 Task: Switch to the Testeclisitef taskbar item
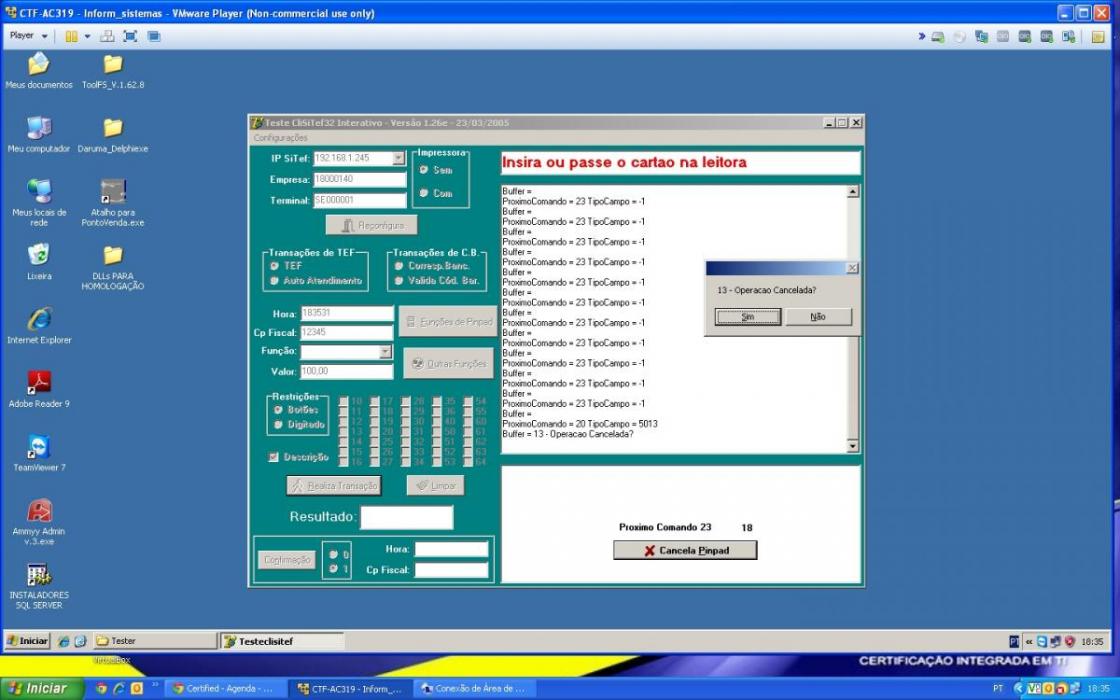tap(282, 641)
